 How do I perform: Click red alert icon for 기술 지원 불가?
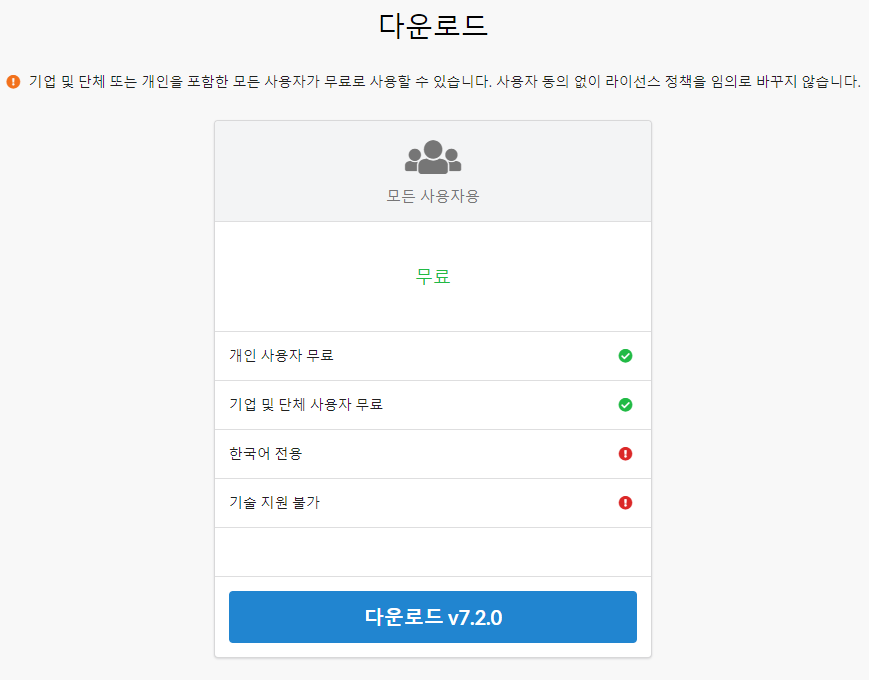coord(625,503)
